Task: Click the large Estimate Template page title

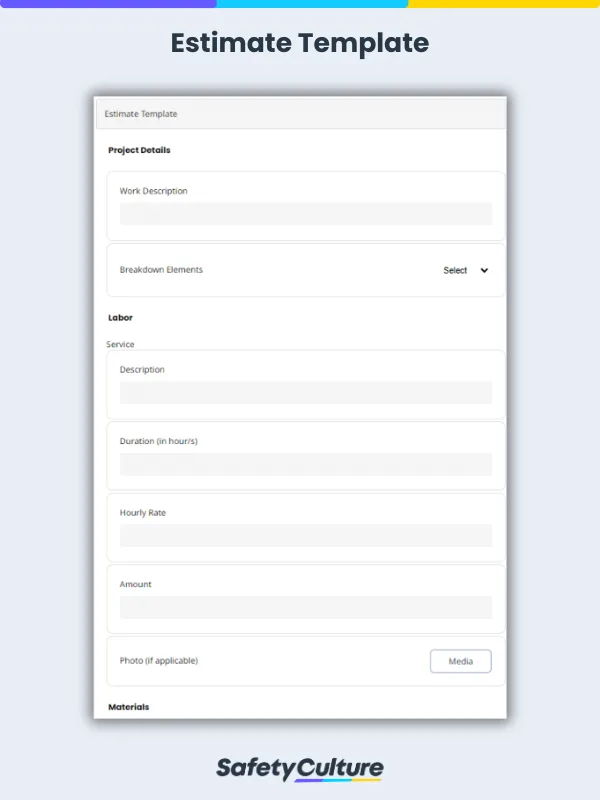Action: (x=300, y=43)
